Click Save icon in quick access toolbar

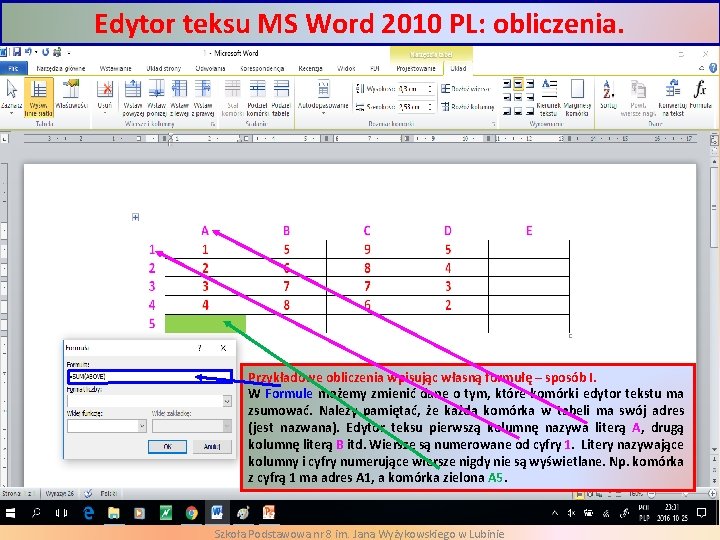17,52
